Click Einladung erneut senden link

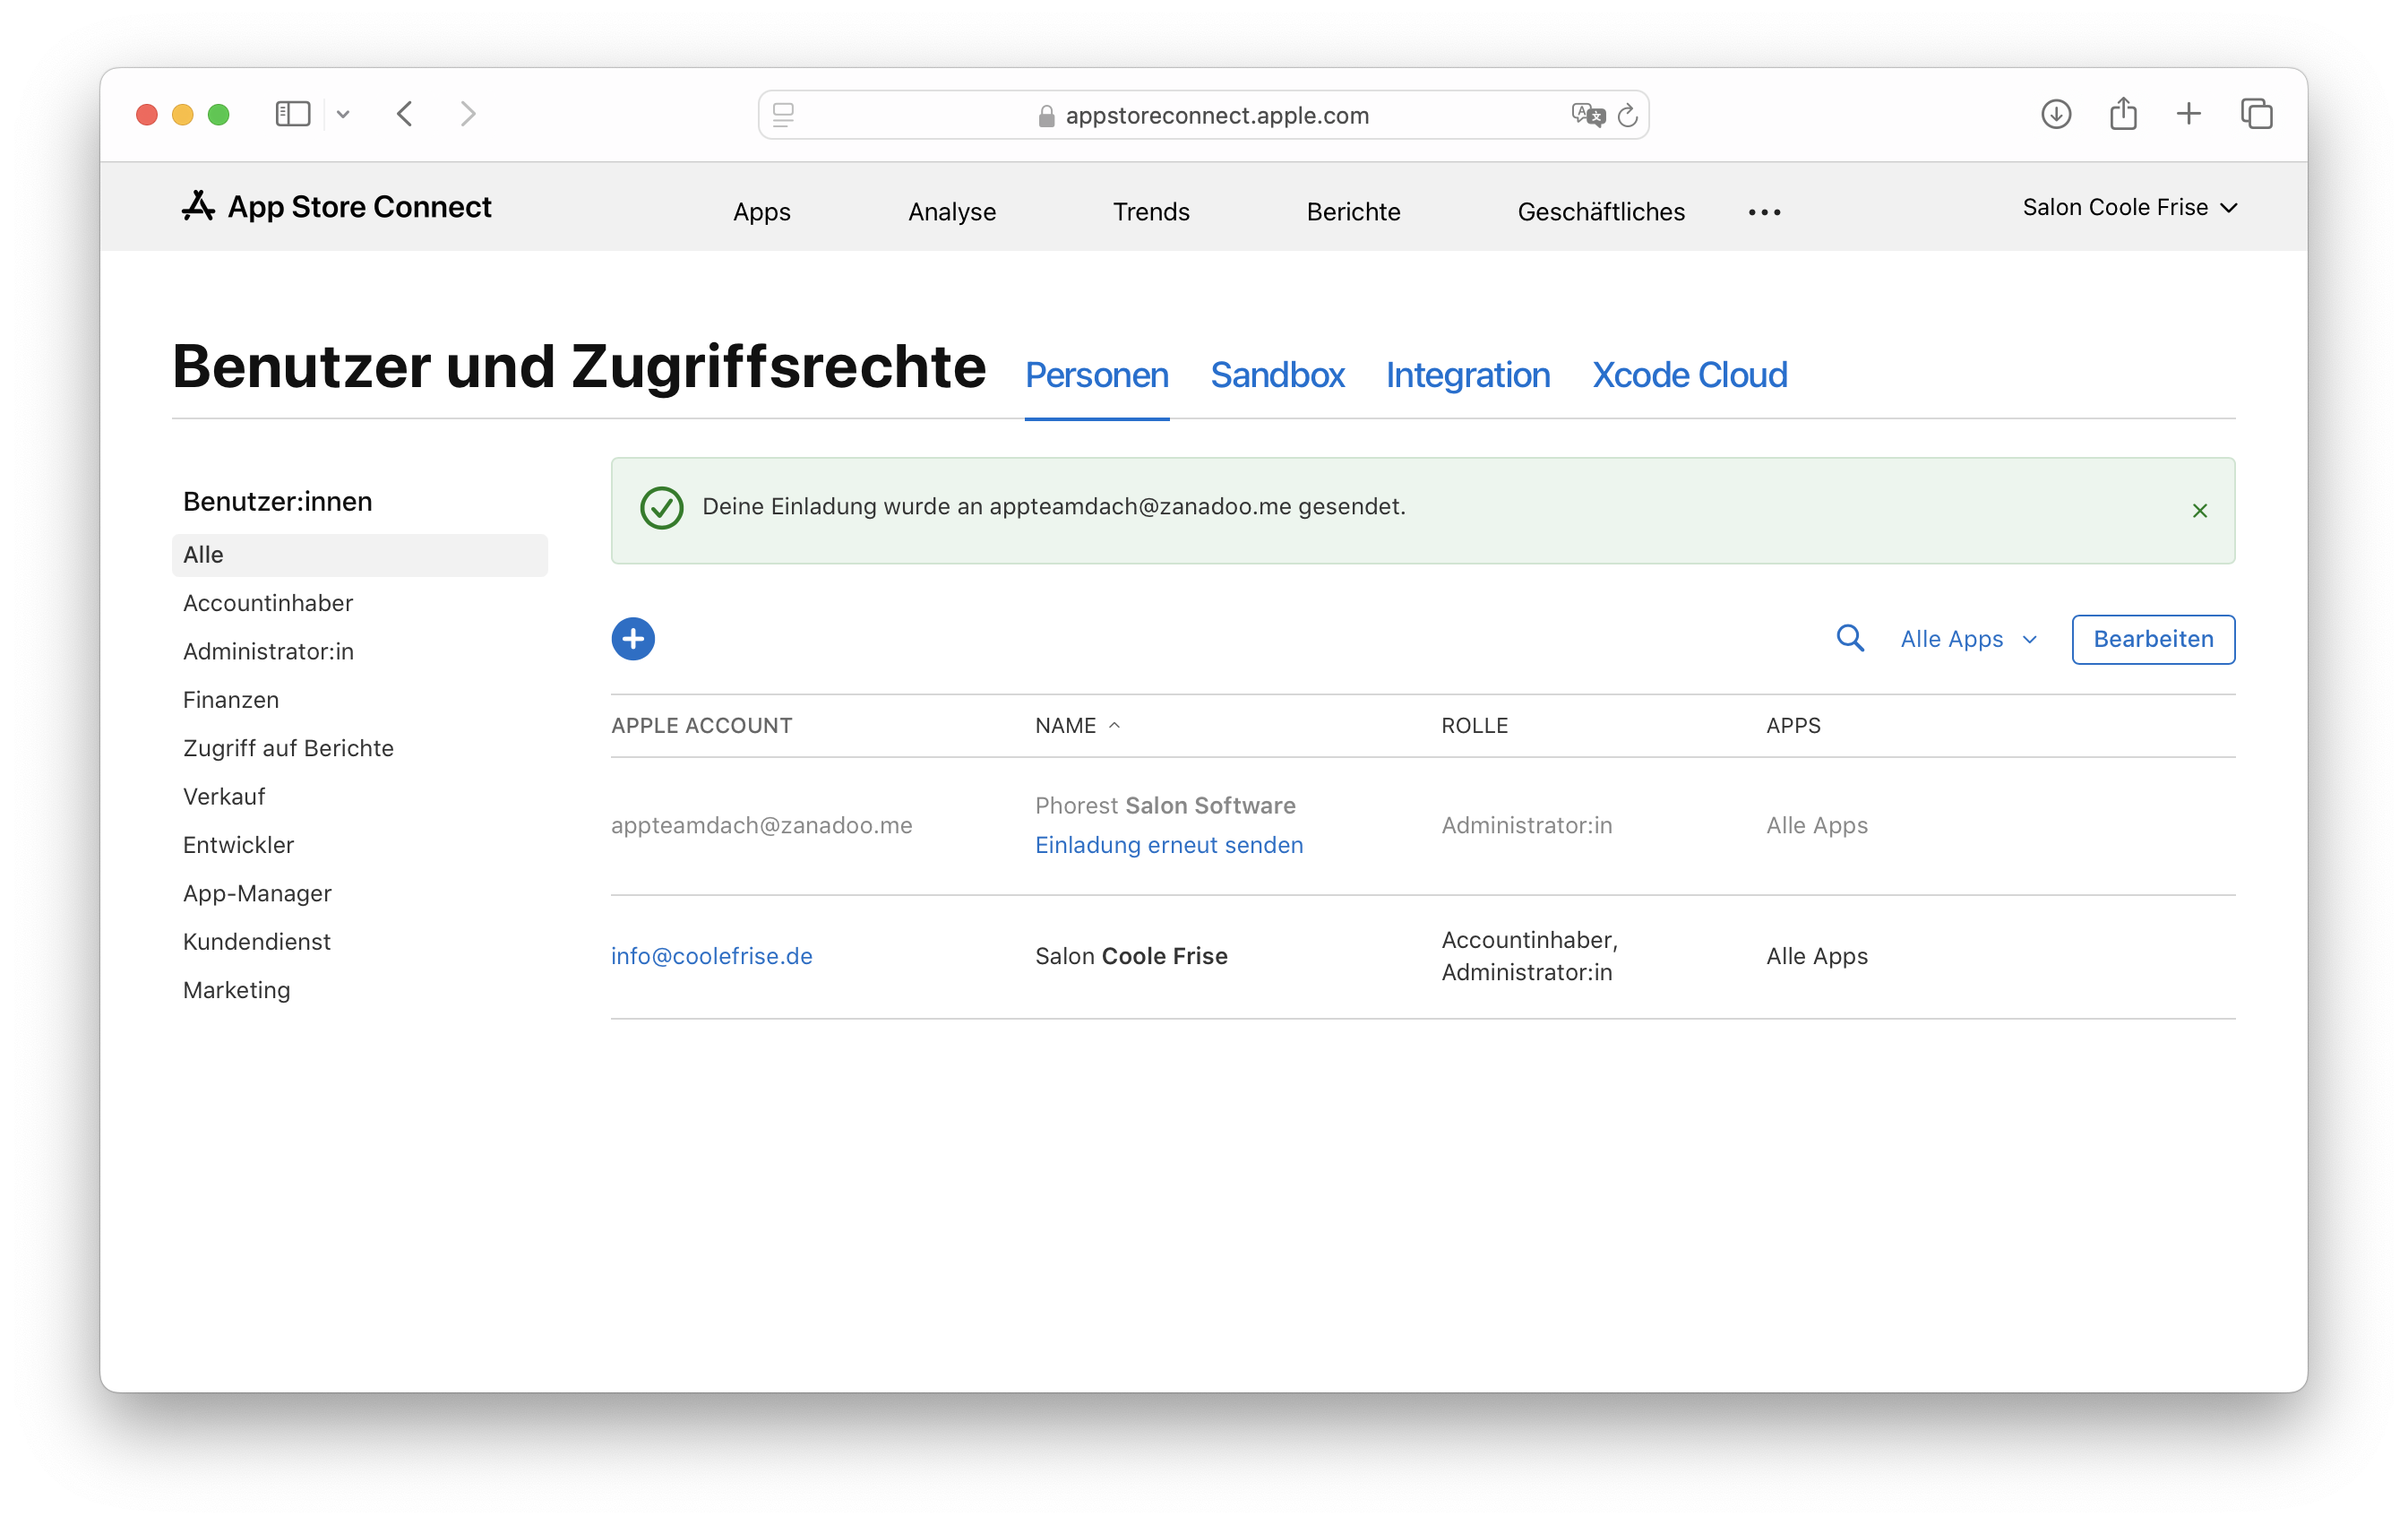coord(1168,845)
